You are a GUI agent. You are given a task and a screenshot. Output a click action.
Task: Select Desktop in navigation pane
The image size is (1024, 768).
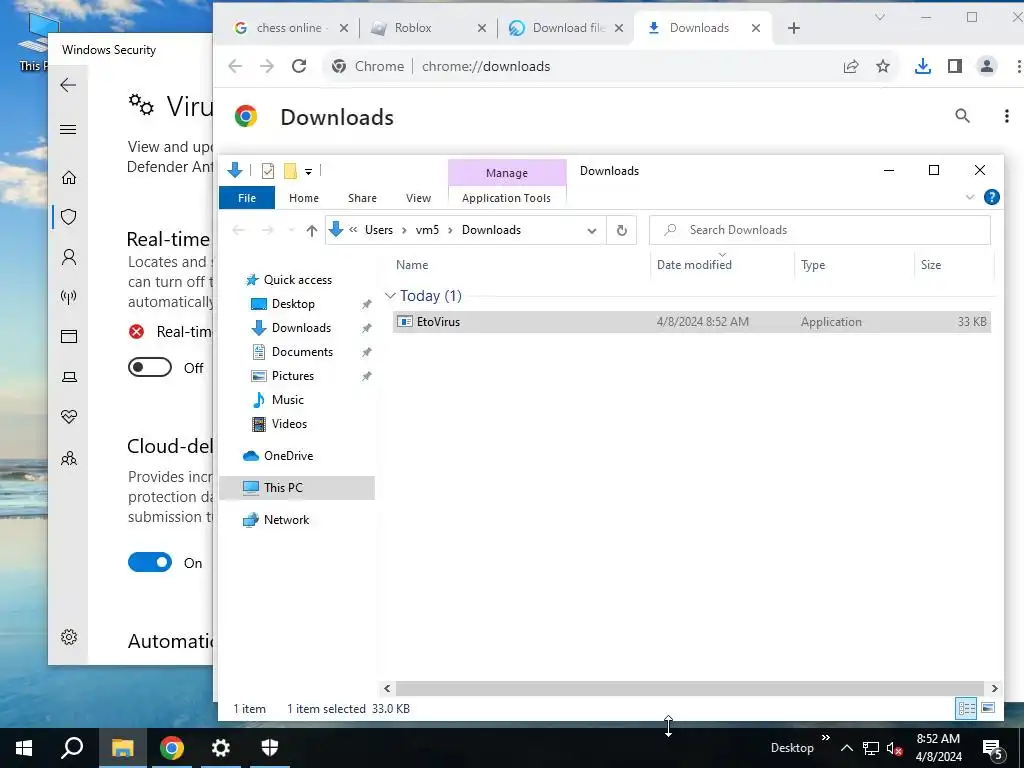pos(293,304)
